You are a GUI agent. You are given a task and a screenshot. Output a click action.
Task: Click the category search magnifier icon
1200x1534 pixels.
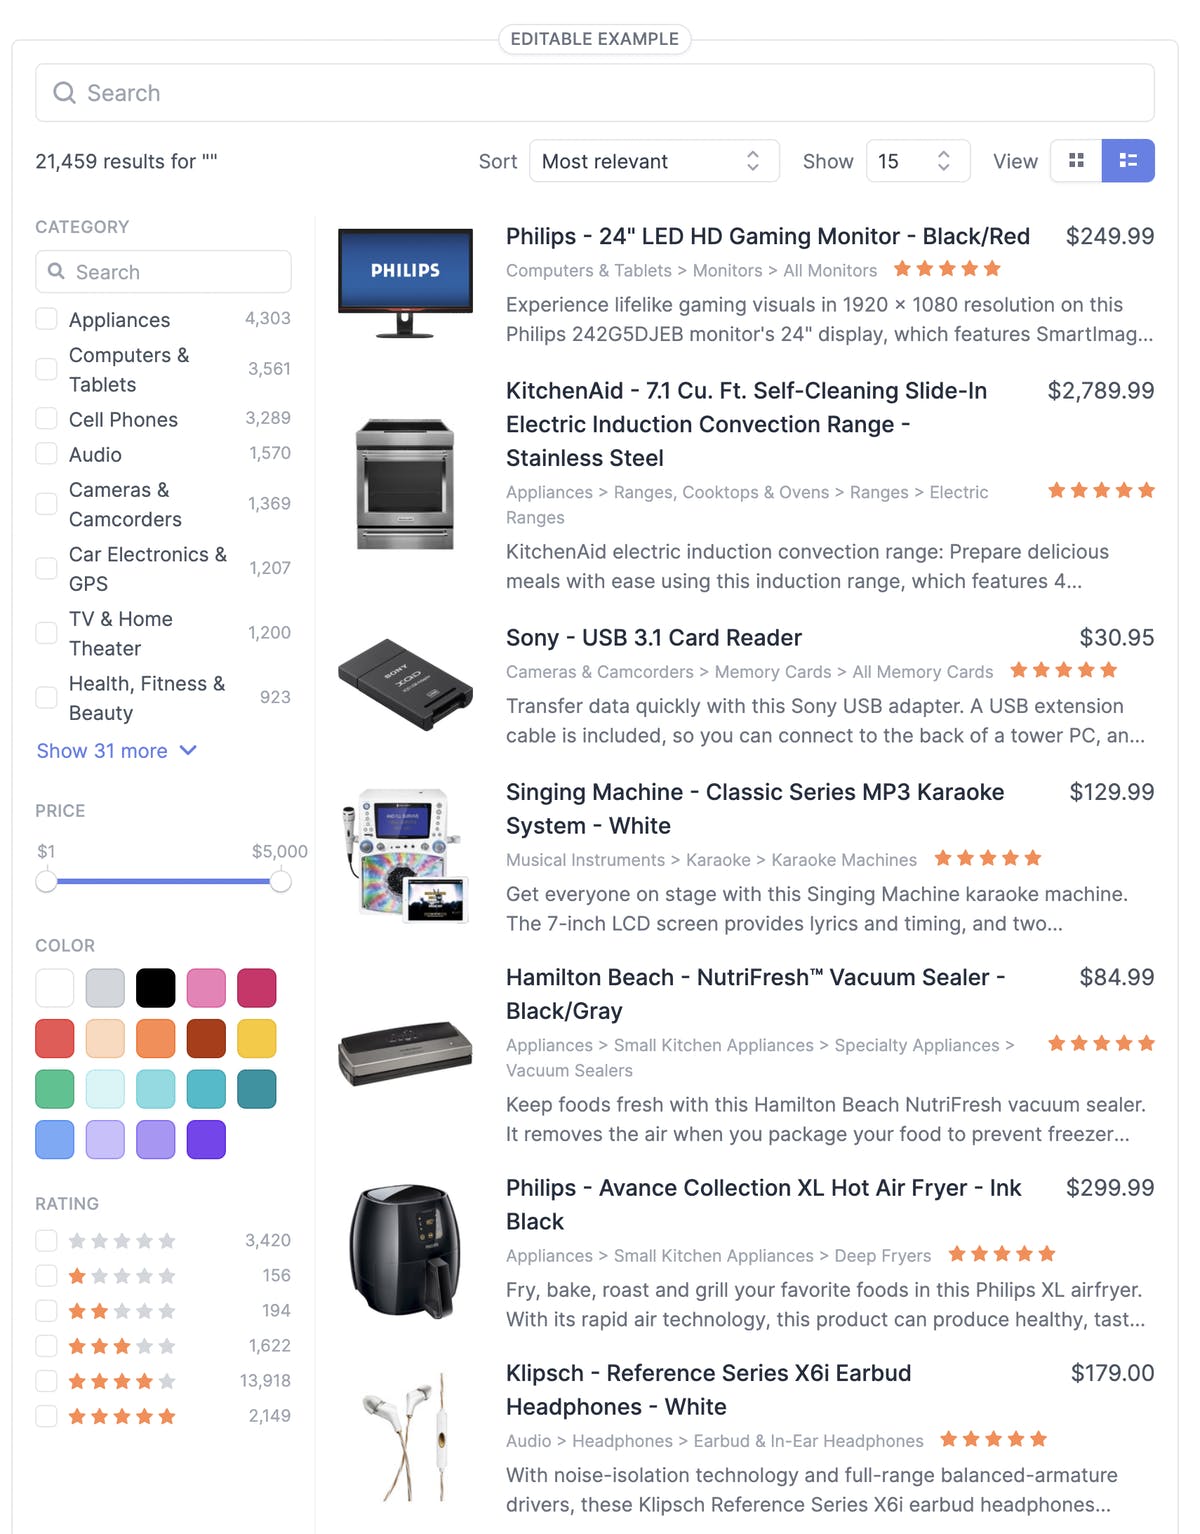57,271
